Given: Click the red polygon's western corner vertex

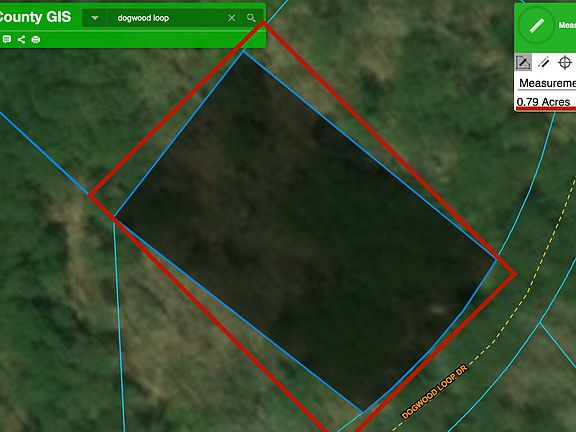Looking at the screenshot, I should (x=90, y=195).
